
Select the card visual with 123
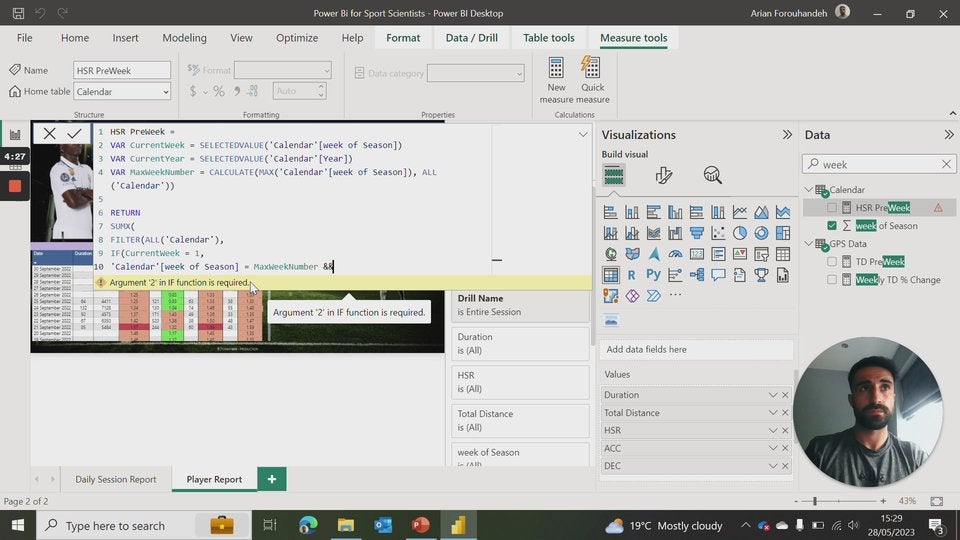pos(697,253)
